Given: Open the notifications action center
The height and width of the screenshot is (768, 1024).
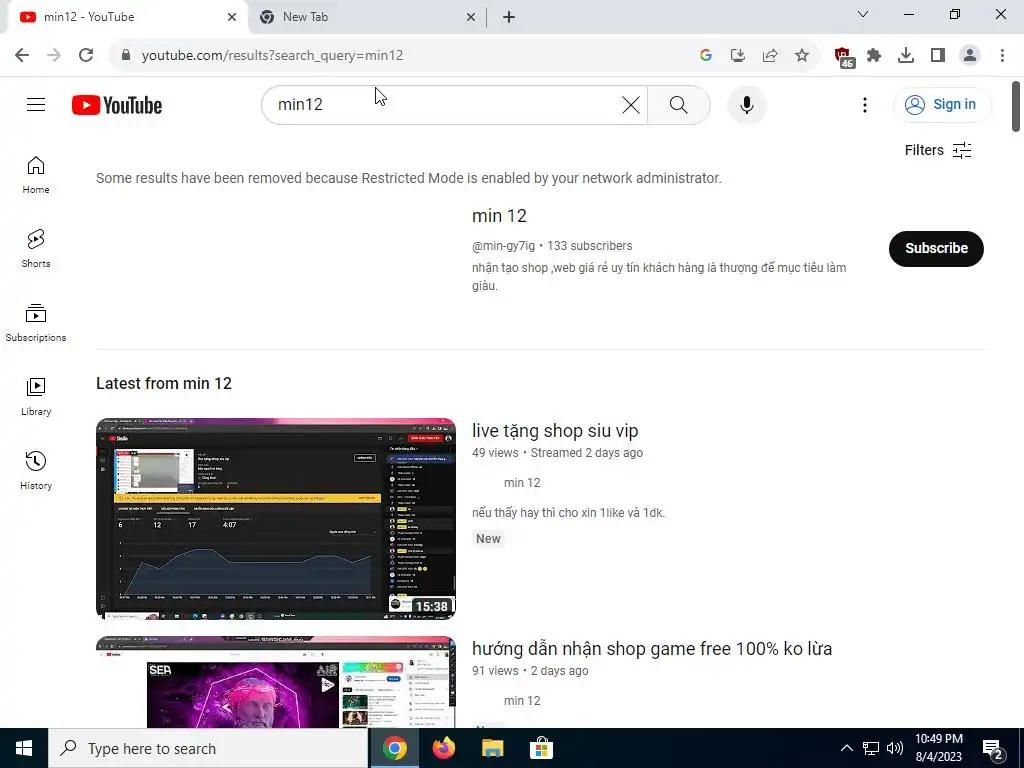Looking at the screenshot, I should [x=993, y=750].
